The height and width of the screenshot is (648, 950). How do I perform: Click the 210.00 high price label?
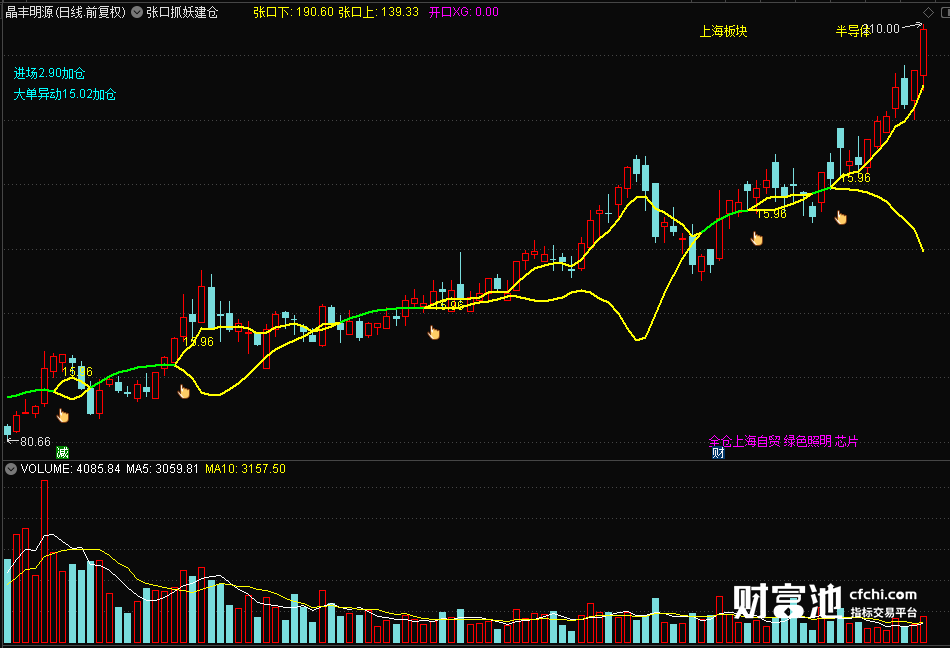coord(883,28)
